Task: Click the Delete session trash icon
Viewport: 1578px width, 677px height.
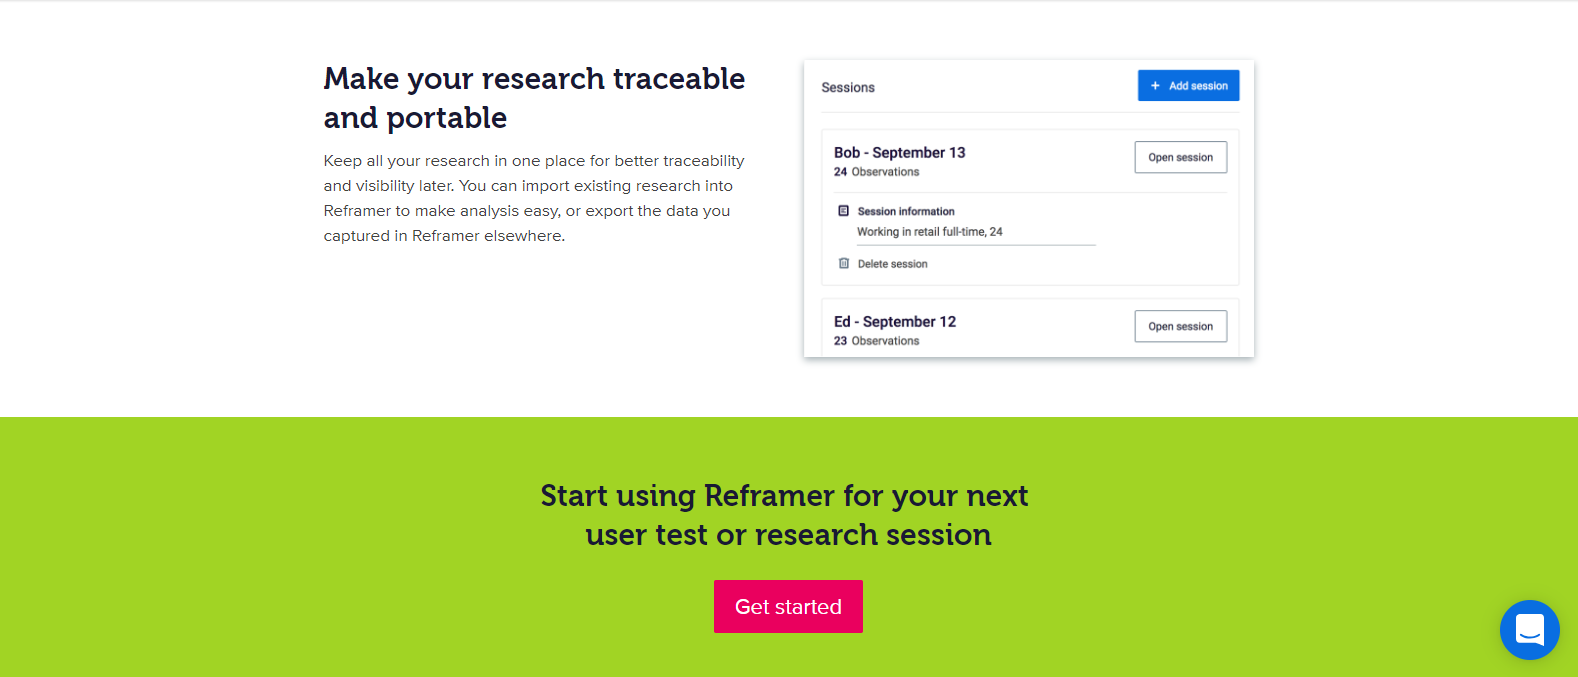Action: click(x=843, y=264)
